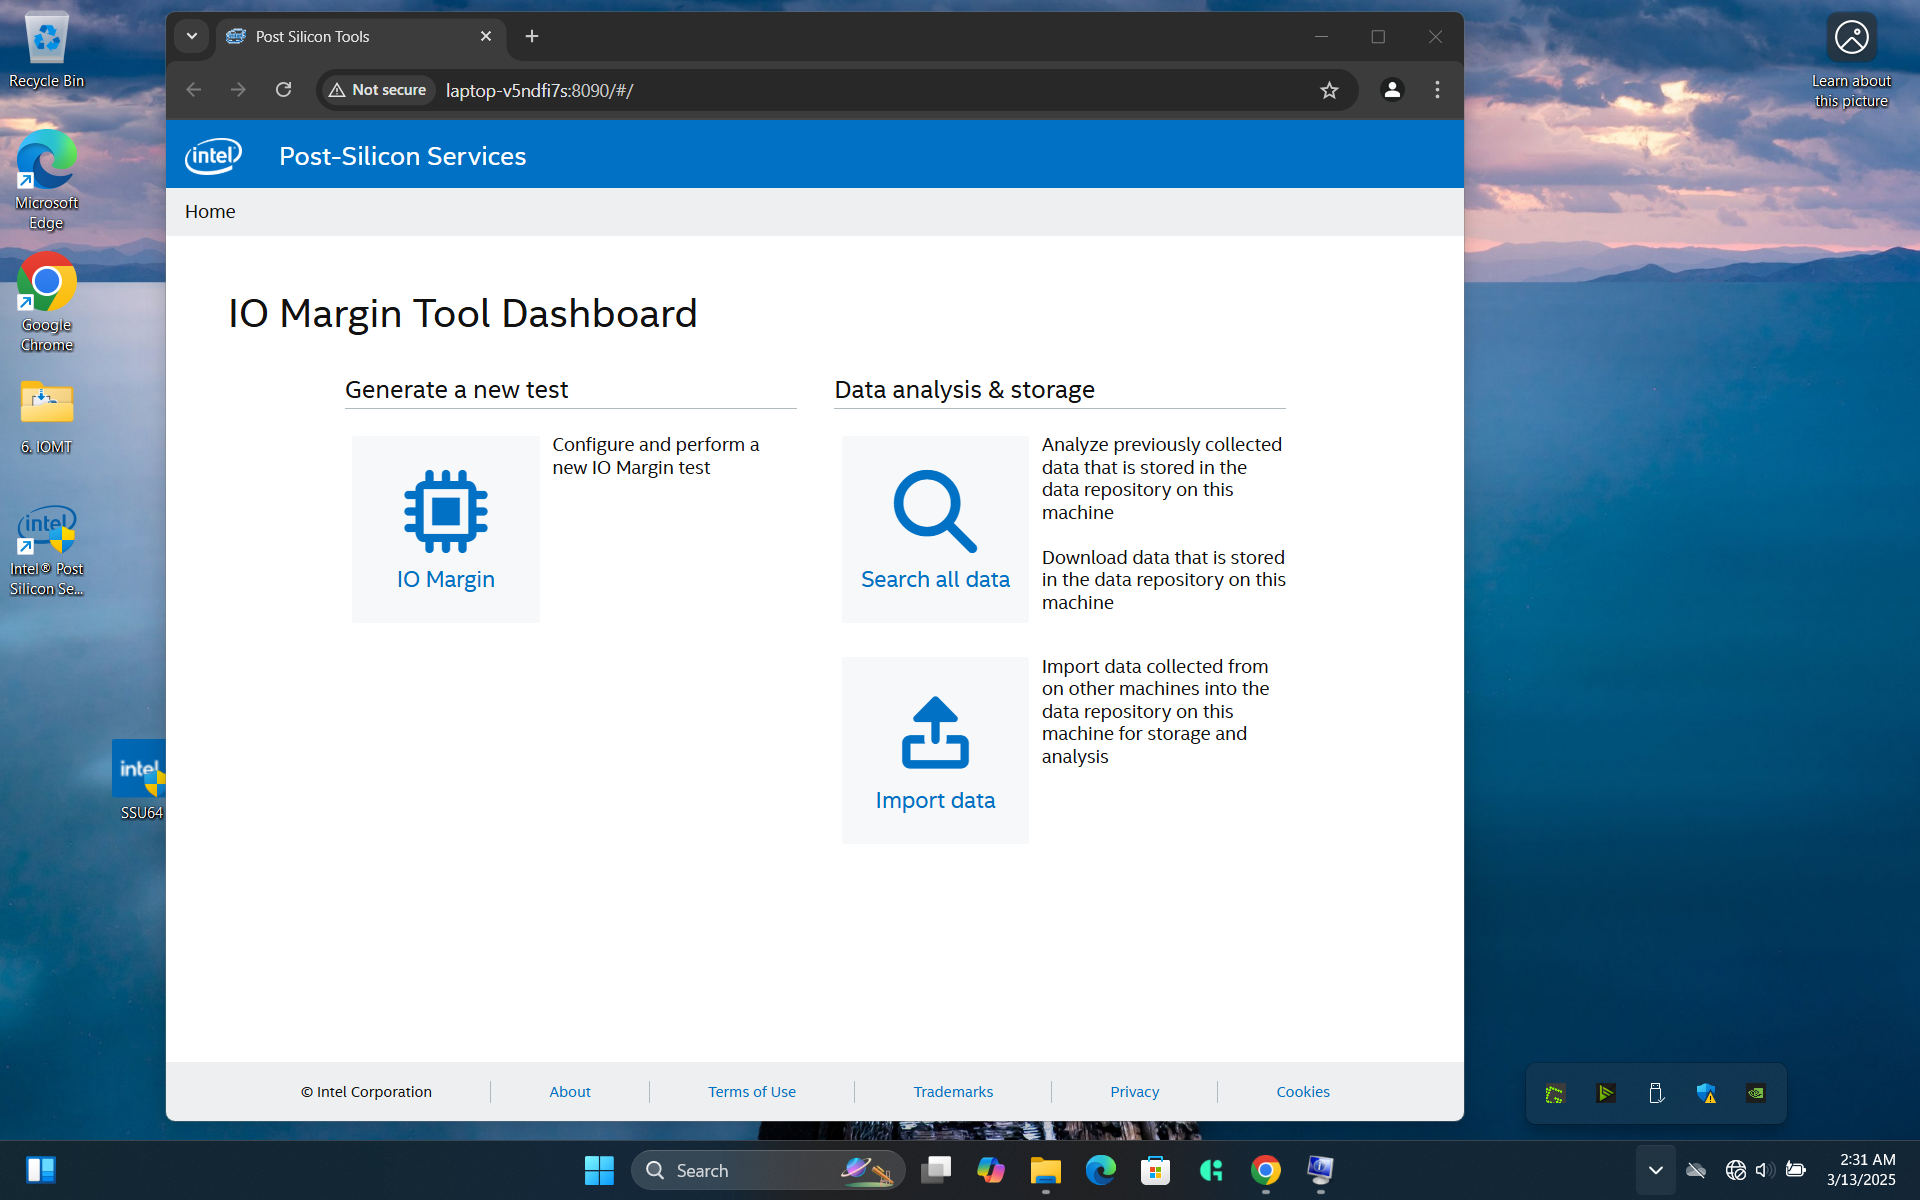The height and width of the screenshot is (1200, 1920).
Task: Open the Chrome profile avatar icon
Action: click(x=1391, y=90)
